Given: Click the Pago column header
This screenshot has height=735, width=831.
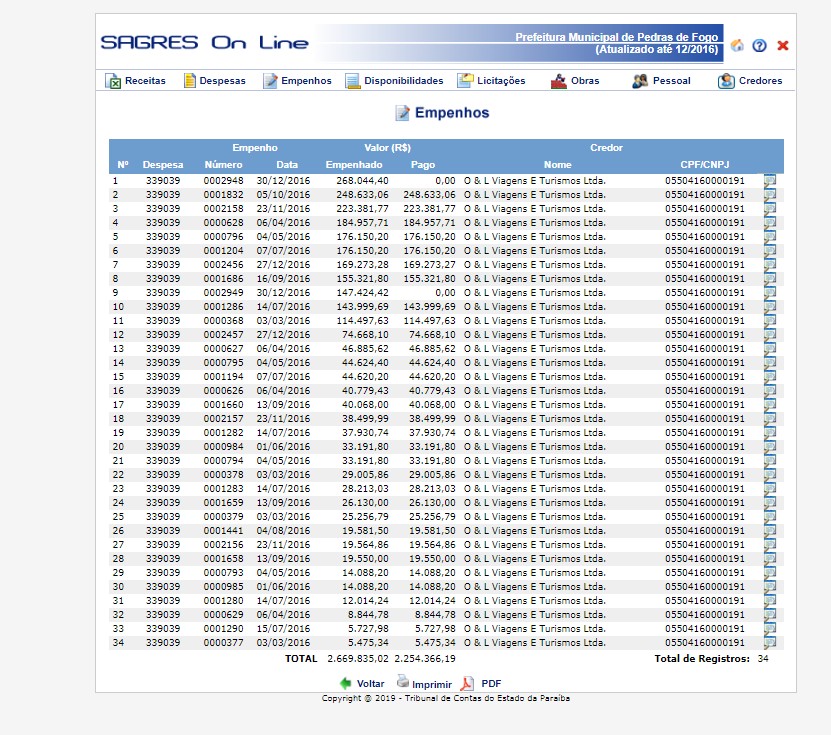Looking at the screenshot, I should 423,165.
